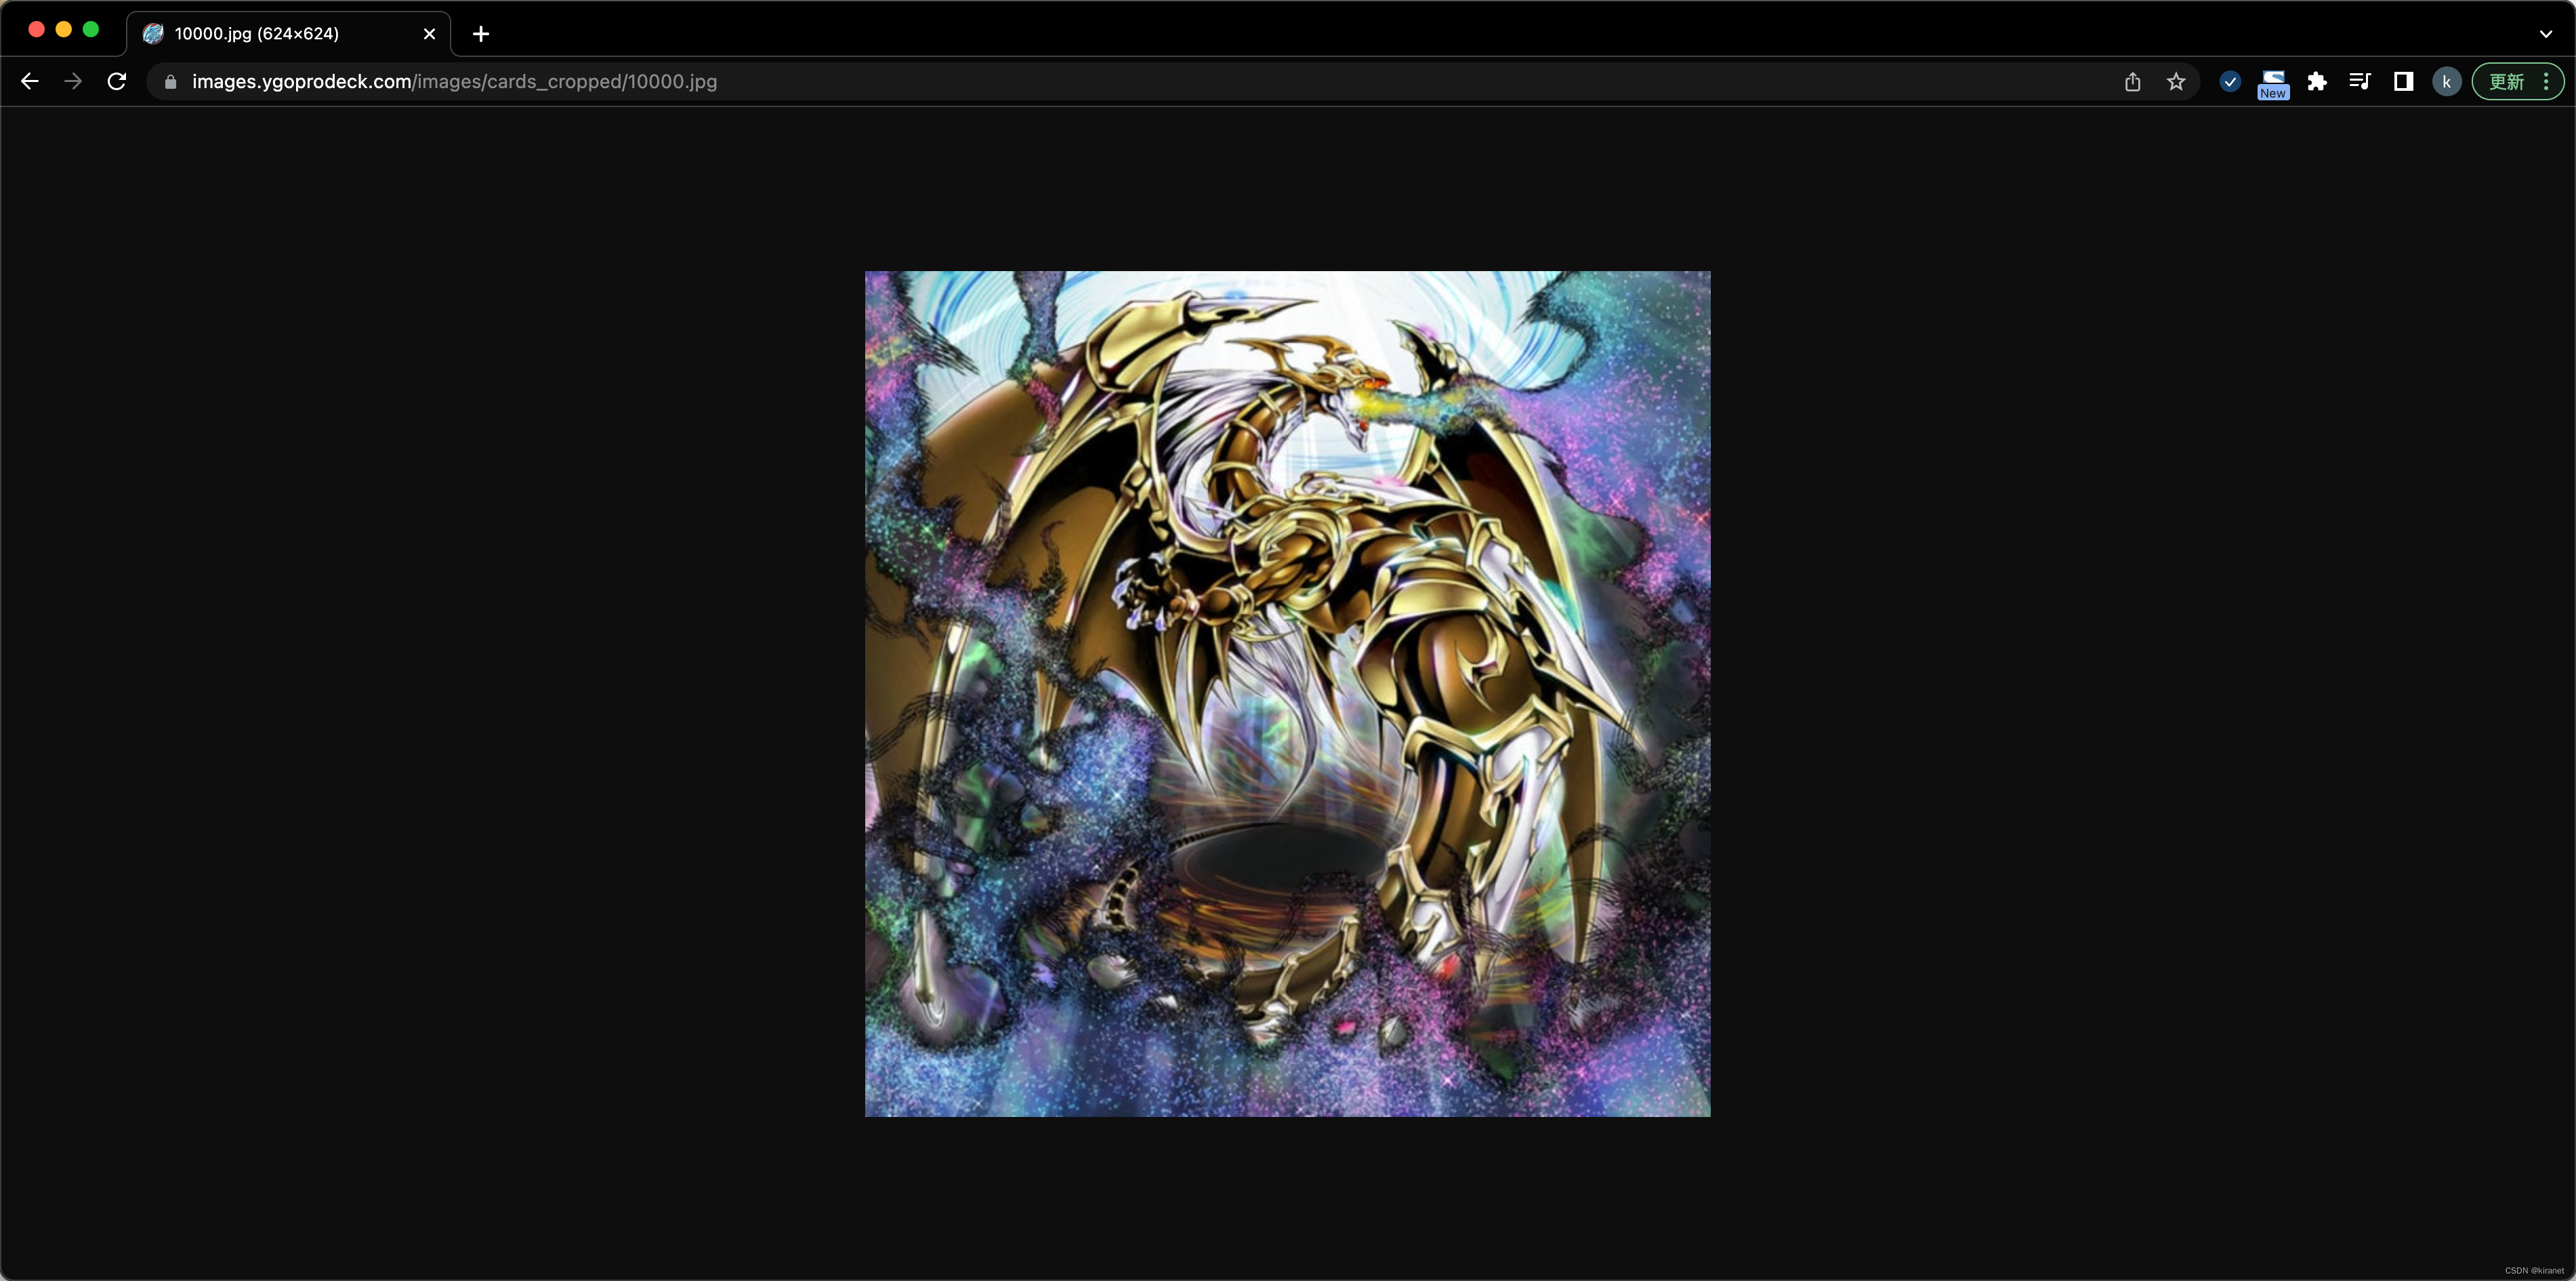Close the window with red button
The width and height of the screenshot is (2576, 1281).
coord(37,29)
